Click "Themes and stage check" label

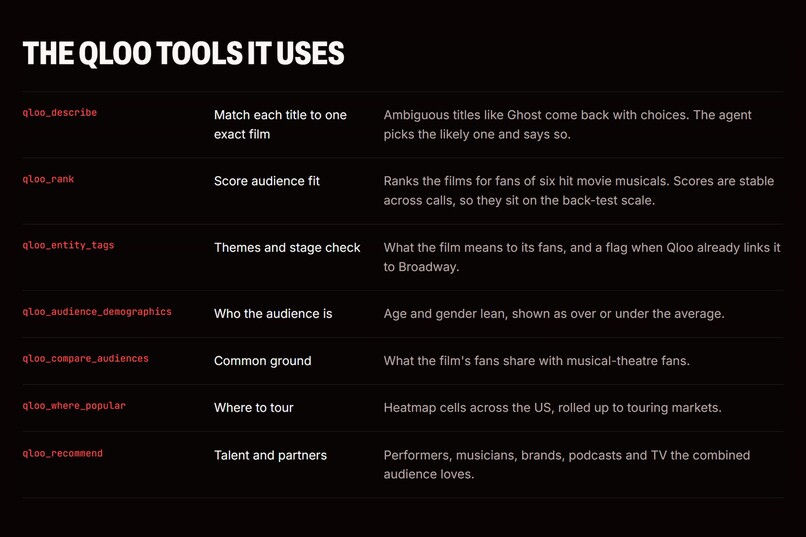pos(287,247)
